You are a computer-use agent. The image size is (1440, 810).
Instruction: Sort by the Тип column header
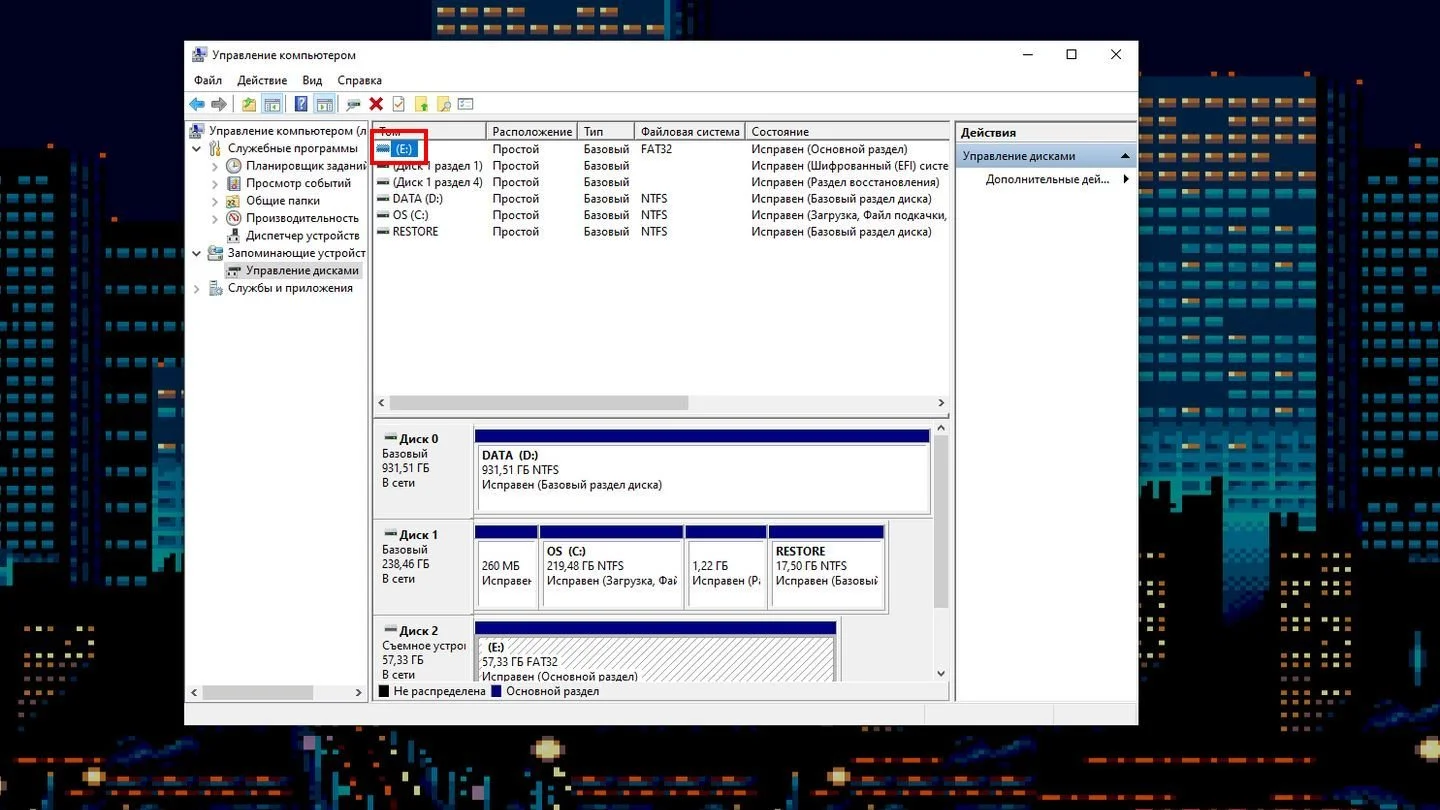click(x=606, y=132)
